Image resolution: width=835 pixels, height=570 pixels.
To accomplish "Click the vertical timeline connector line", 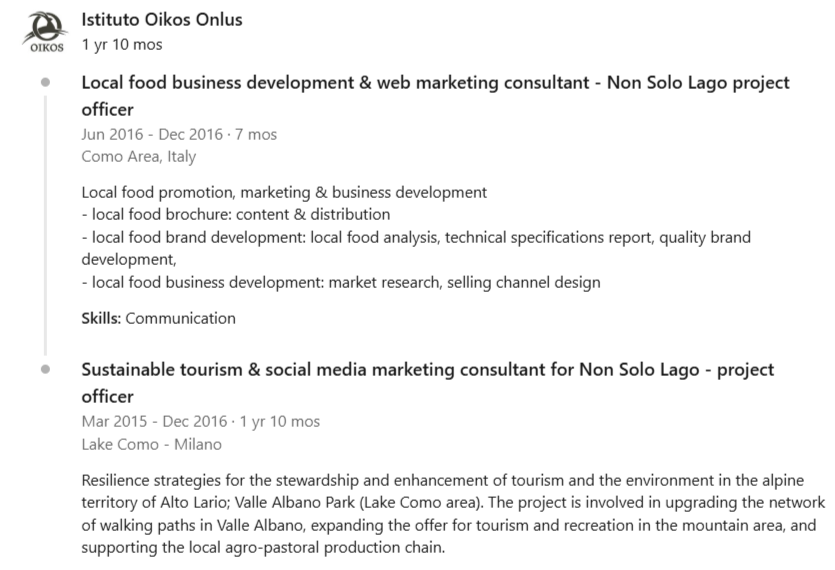I will (x=45, y=225).
